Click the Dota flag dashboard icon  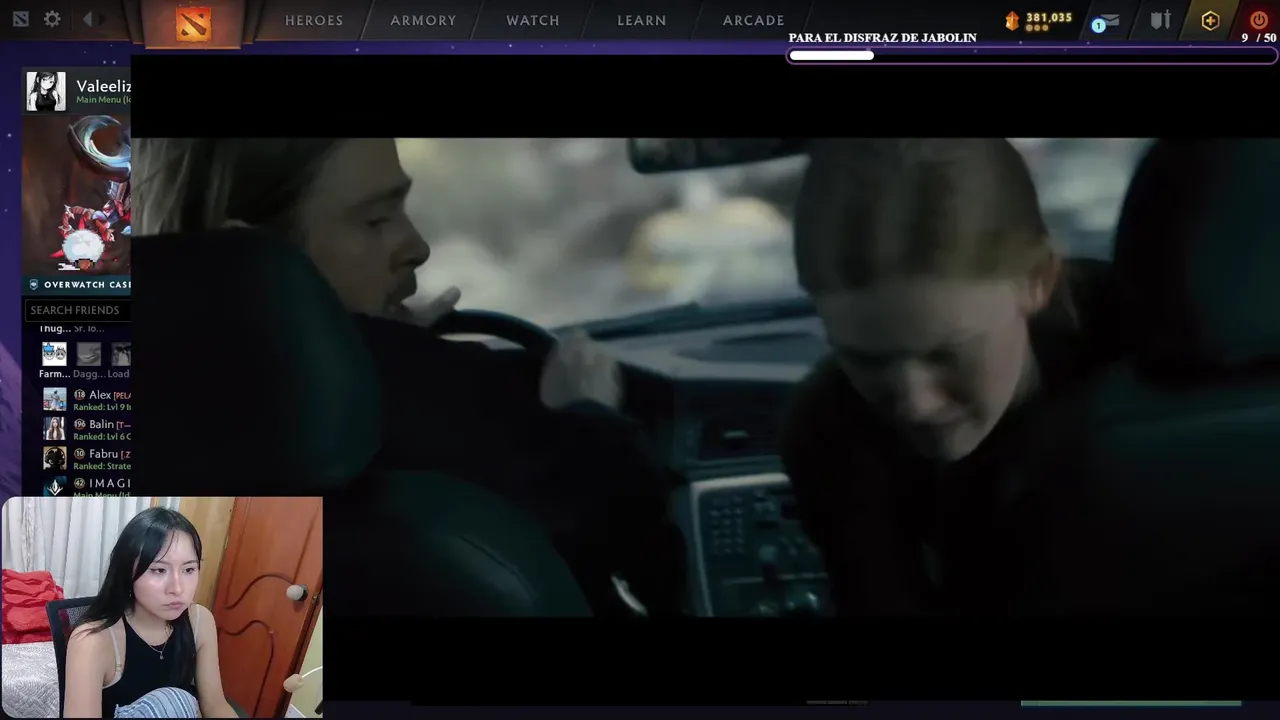tap(21, 19)
